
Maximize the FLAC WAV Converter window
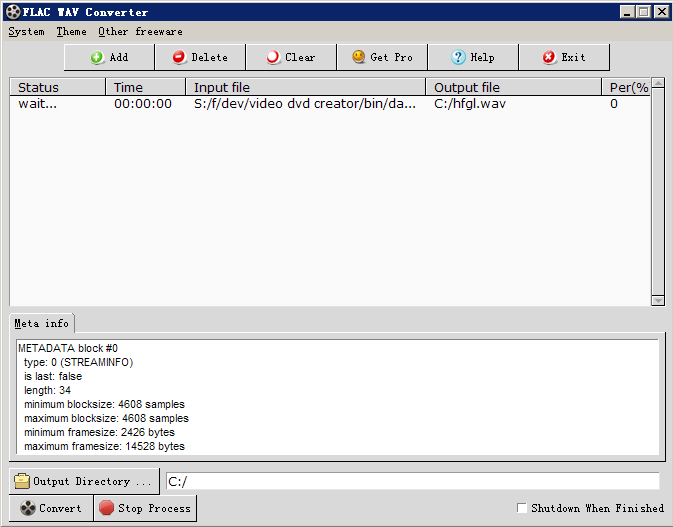[643, 12]
